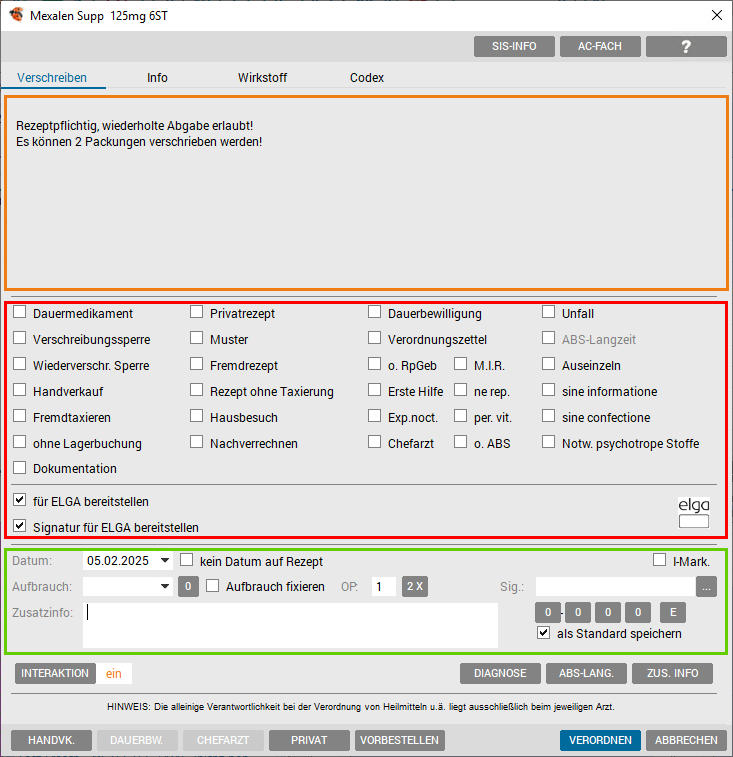Check Fremdrezept option
This screenshot has height=757, width=733.
(x=197, y=364)
